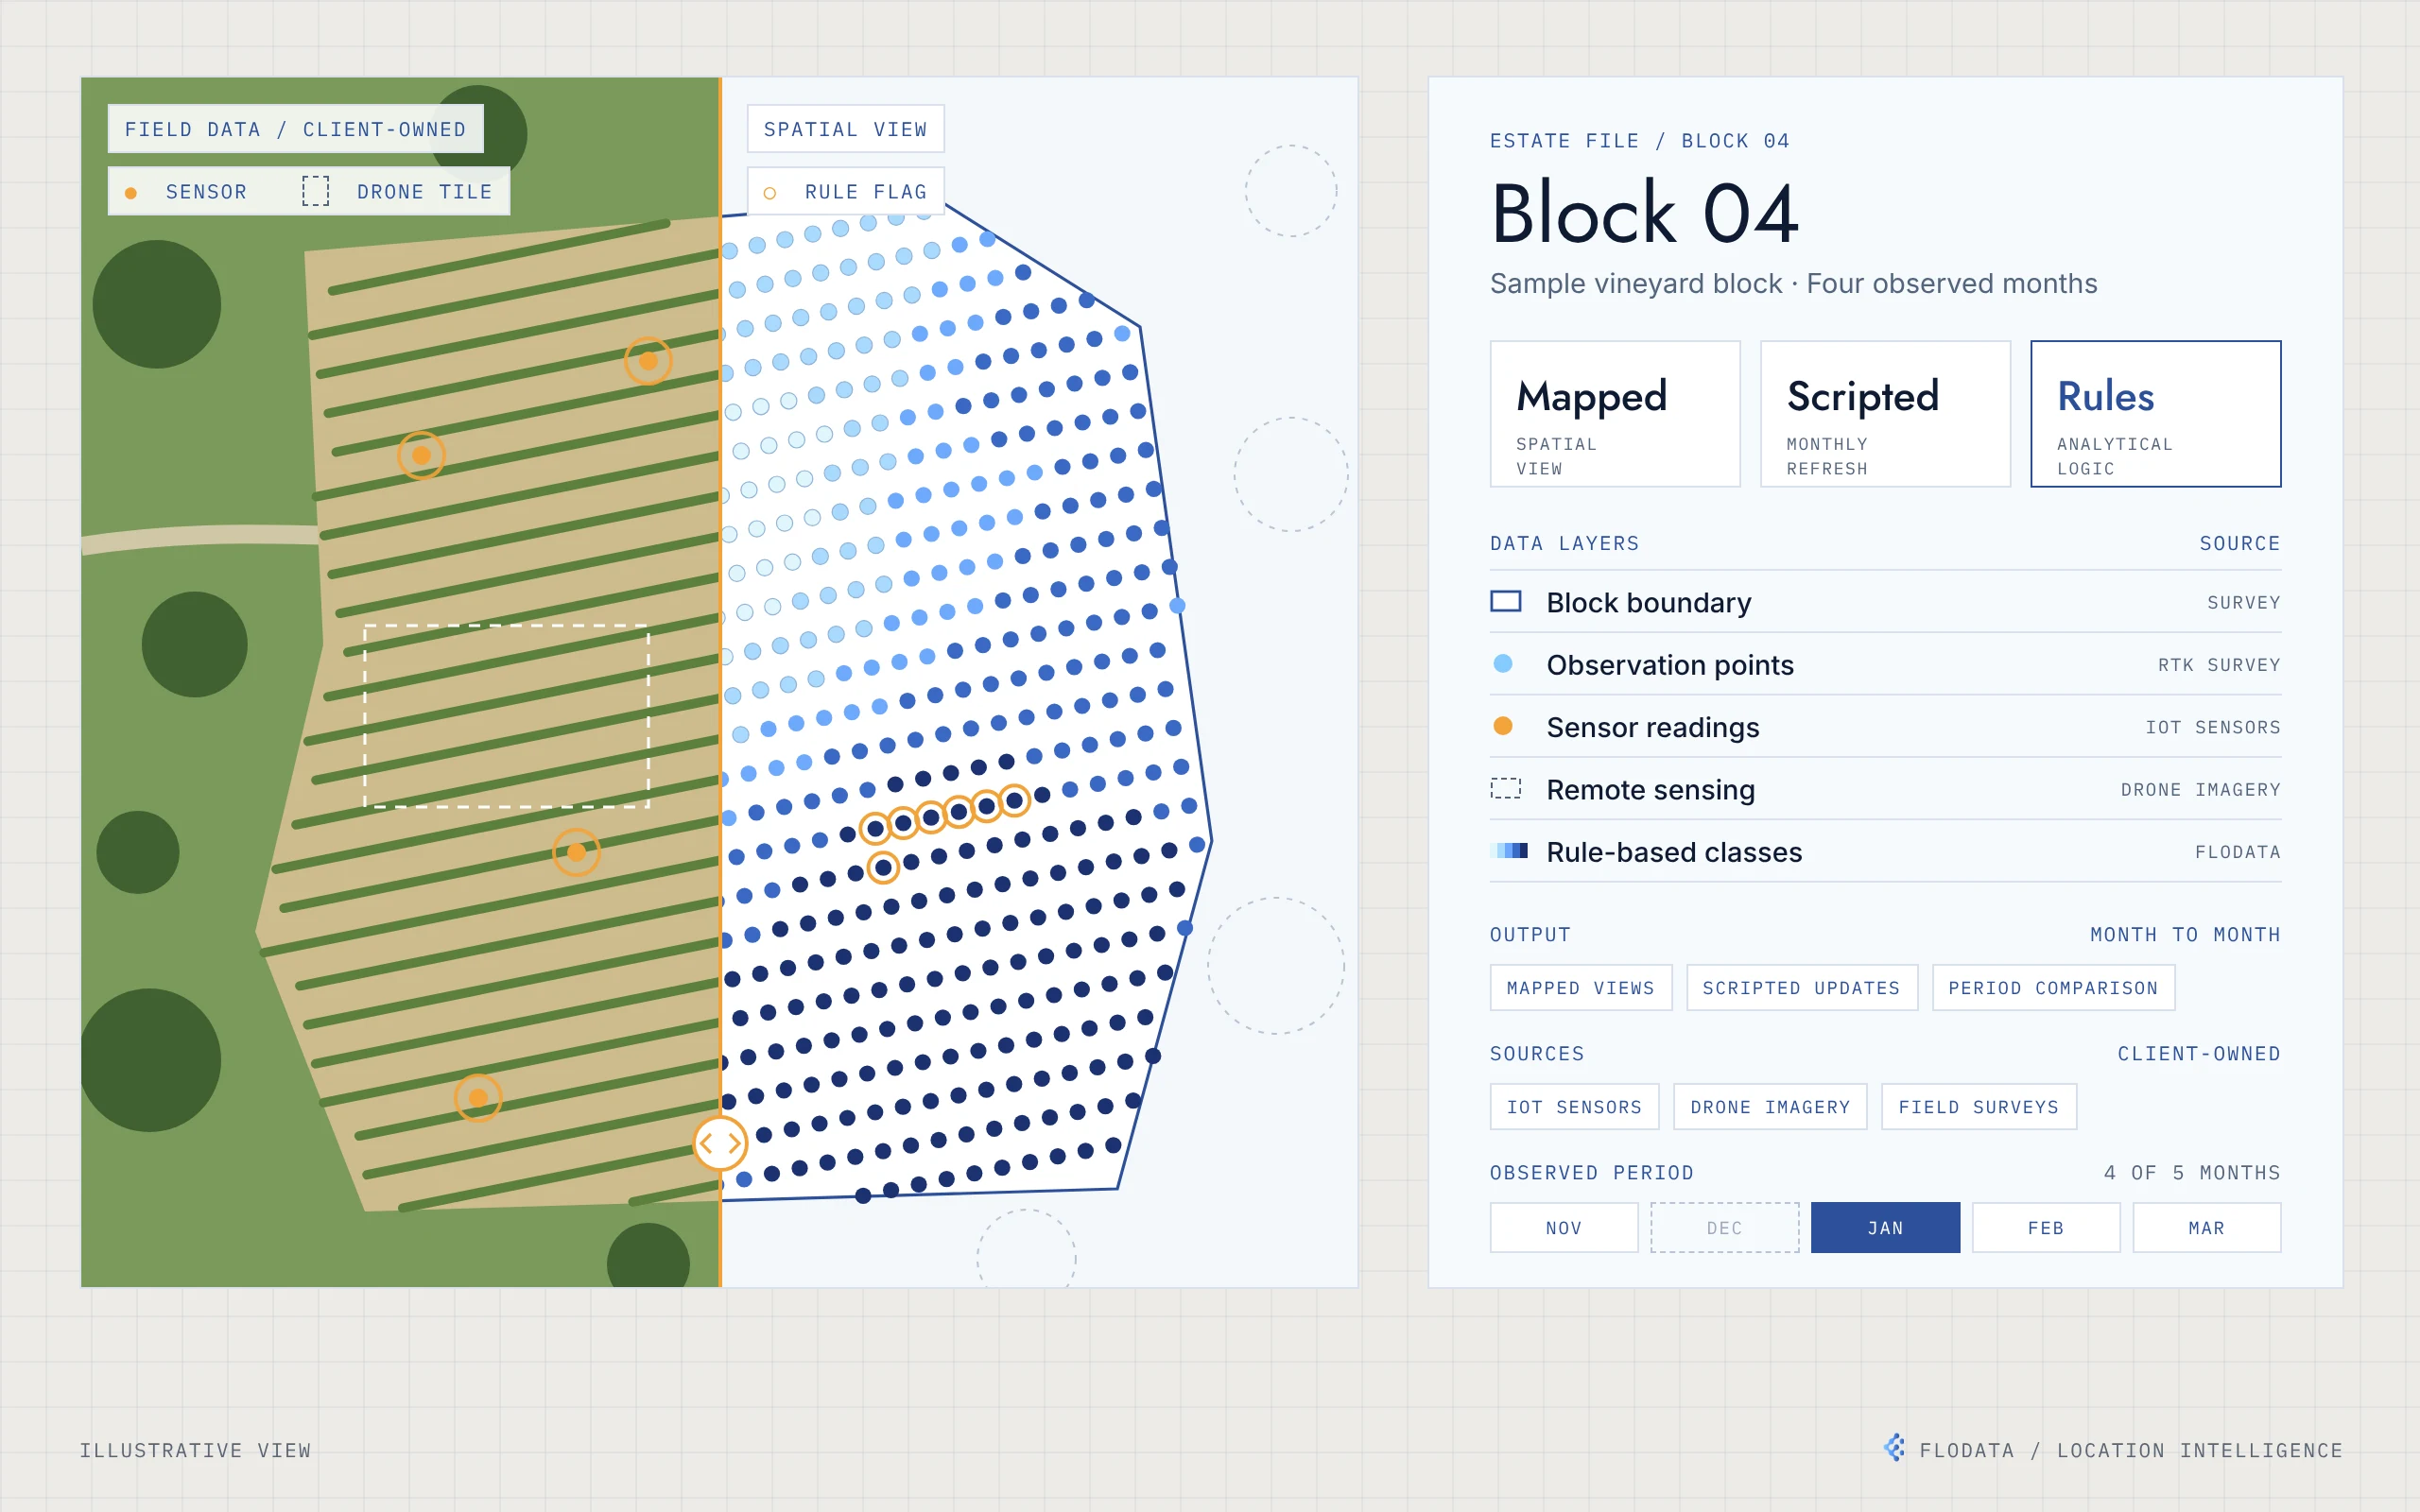This screenshot has width=2420, height=1512.
Task: Click the Block boundary rectangle icon
Action: 1506,601
